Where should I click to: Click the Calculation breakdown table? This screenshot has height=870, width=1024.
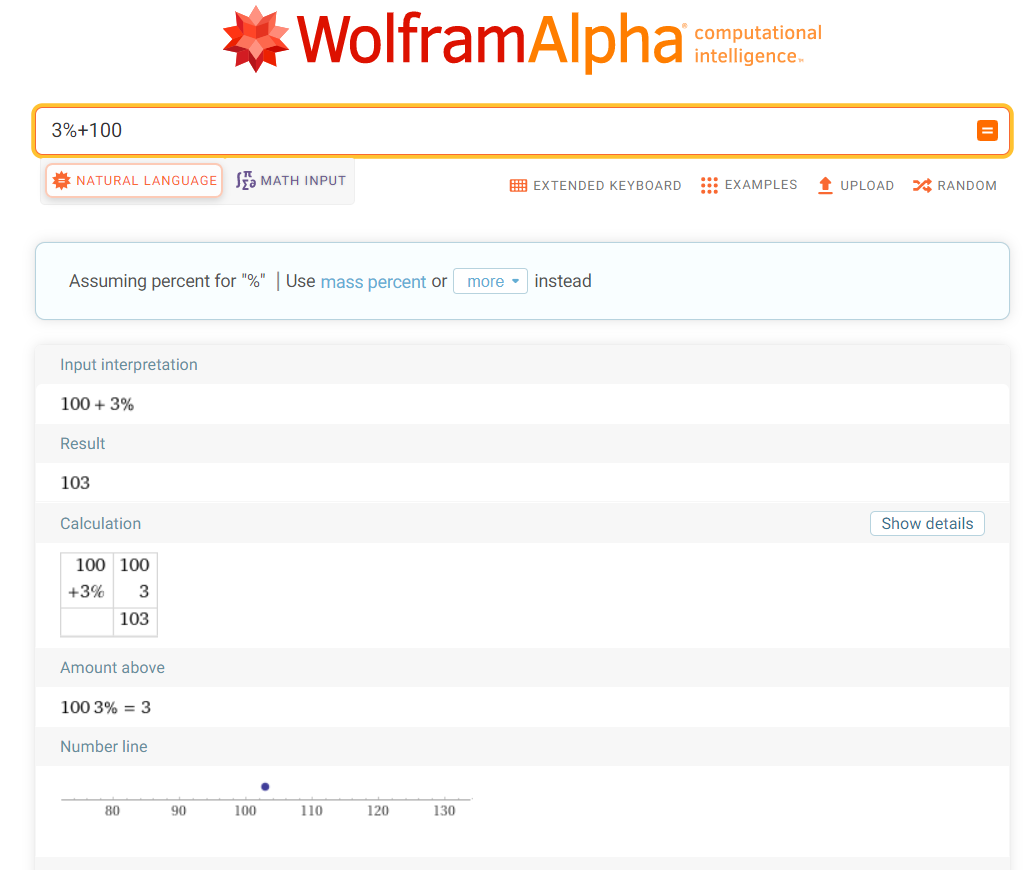point(108,593)
